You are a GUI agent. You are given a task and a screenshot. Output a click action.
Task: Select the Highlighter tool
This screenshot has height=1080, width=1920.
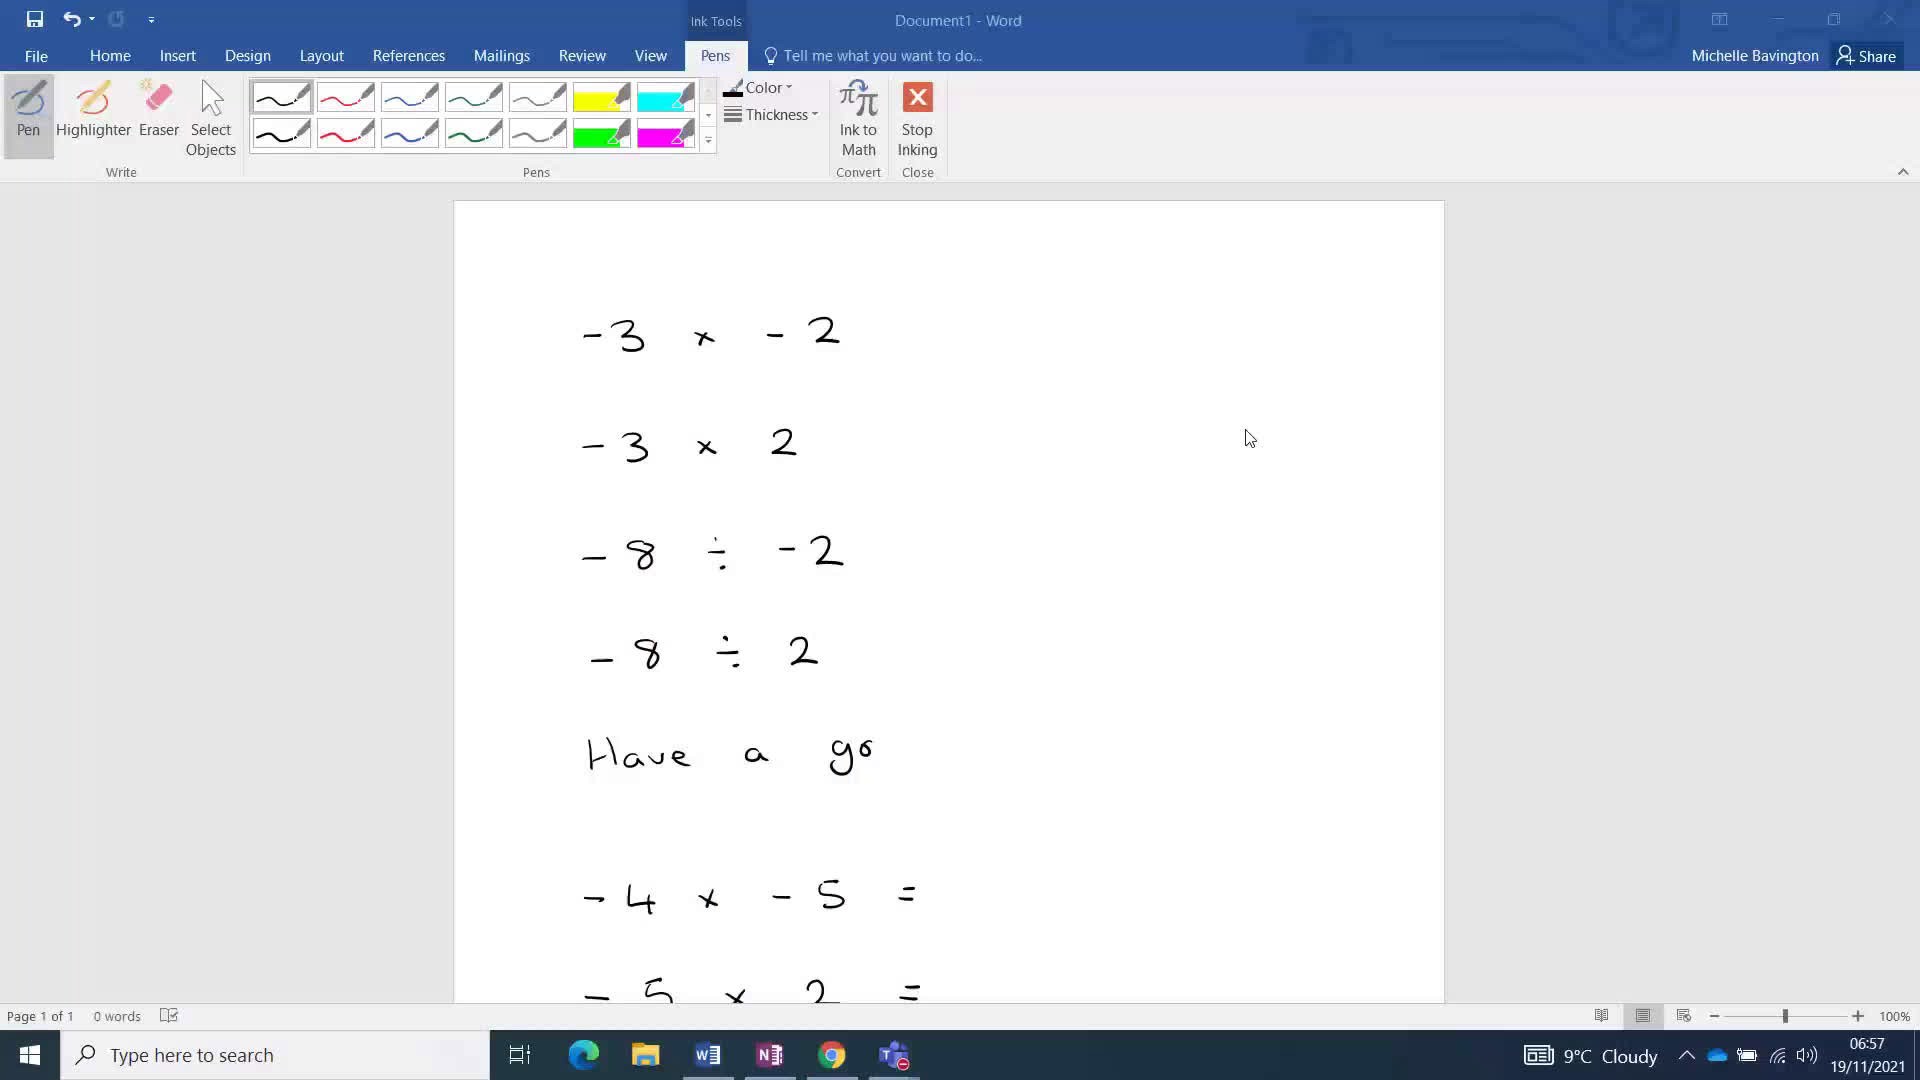pos(94,110)
